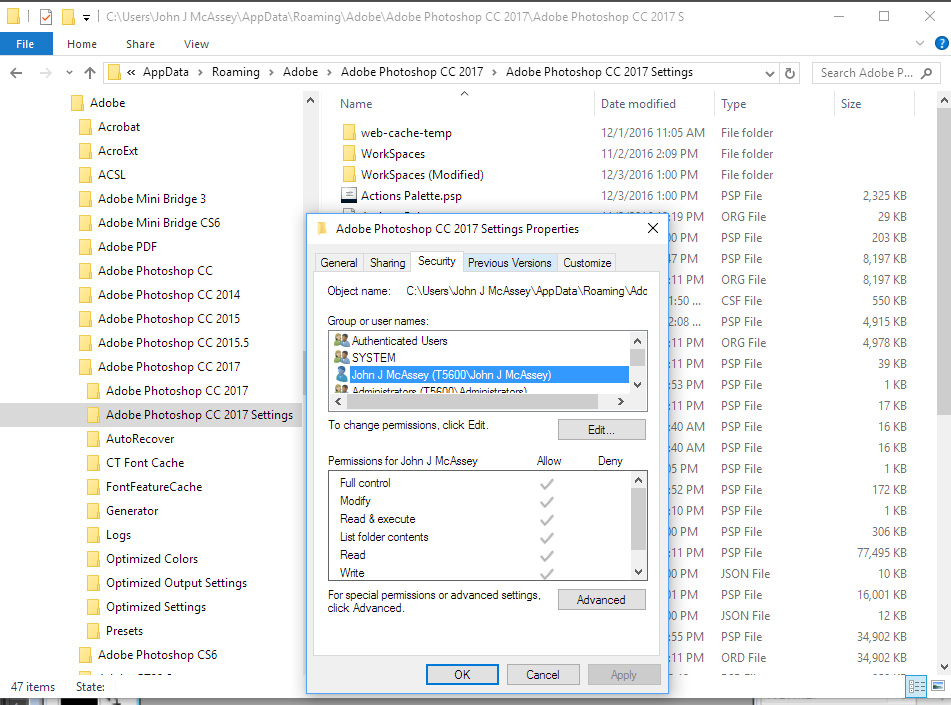The width and height of the screenshot is (951, 705).
Task: Switch to large icons view in status bar
Action: pyautogui.click(x=938, y=686)
